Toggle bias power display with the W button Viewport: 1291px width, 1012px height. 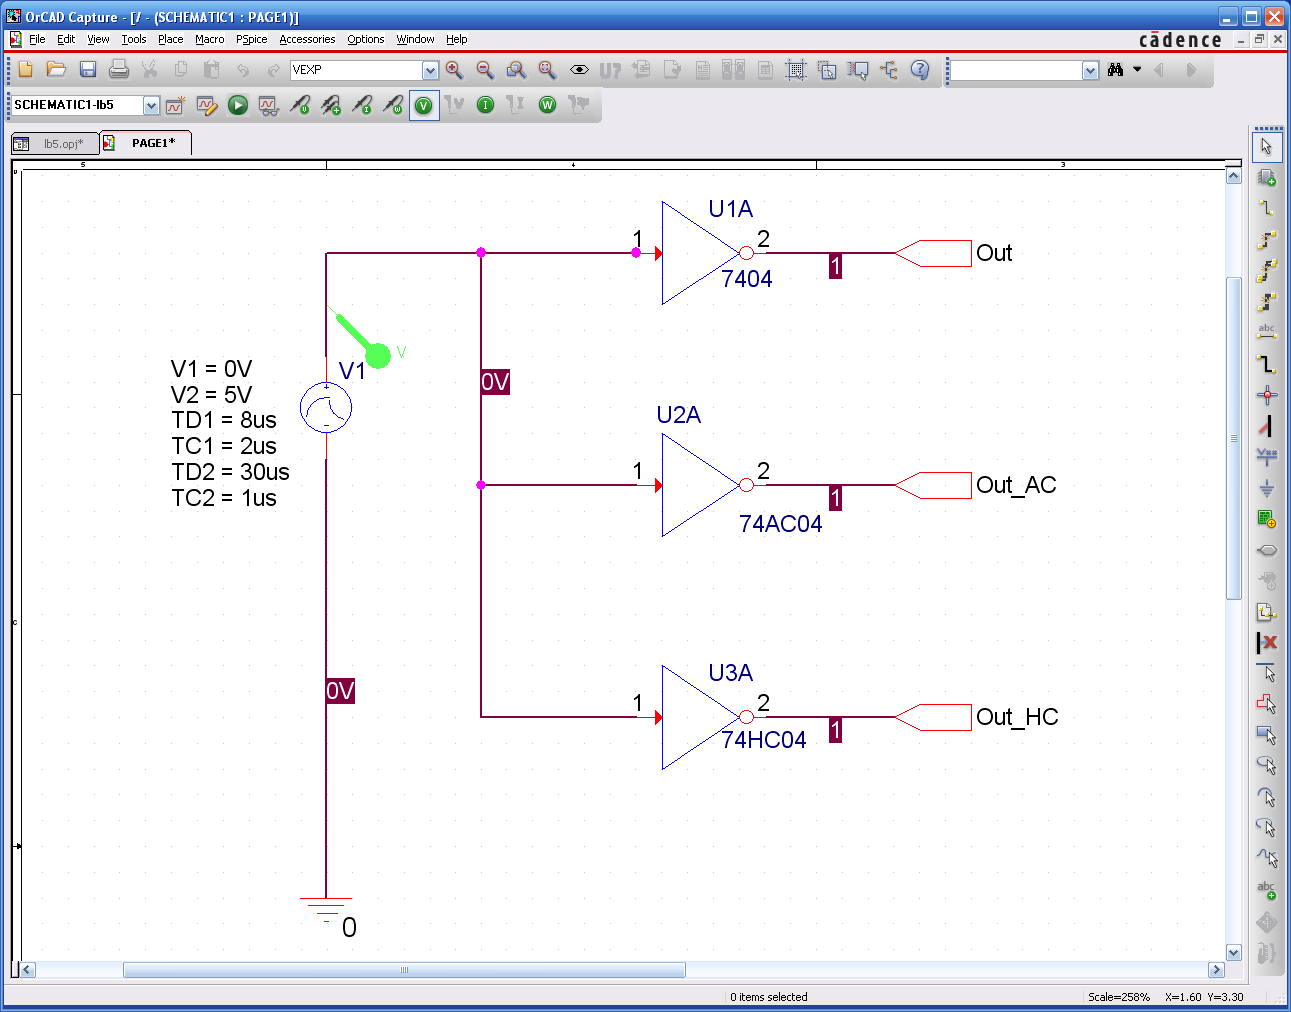pos(548,105)
